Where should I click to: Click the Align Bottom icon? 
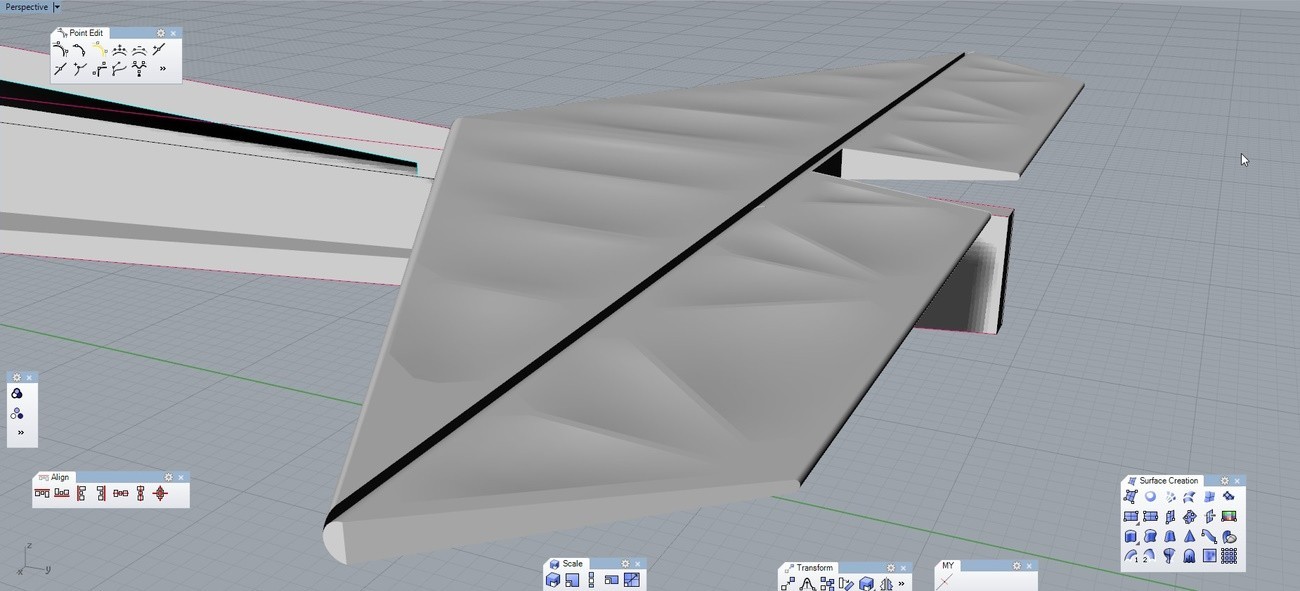pos(62,493)
